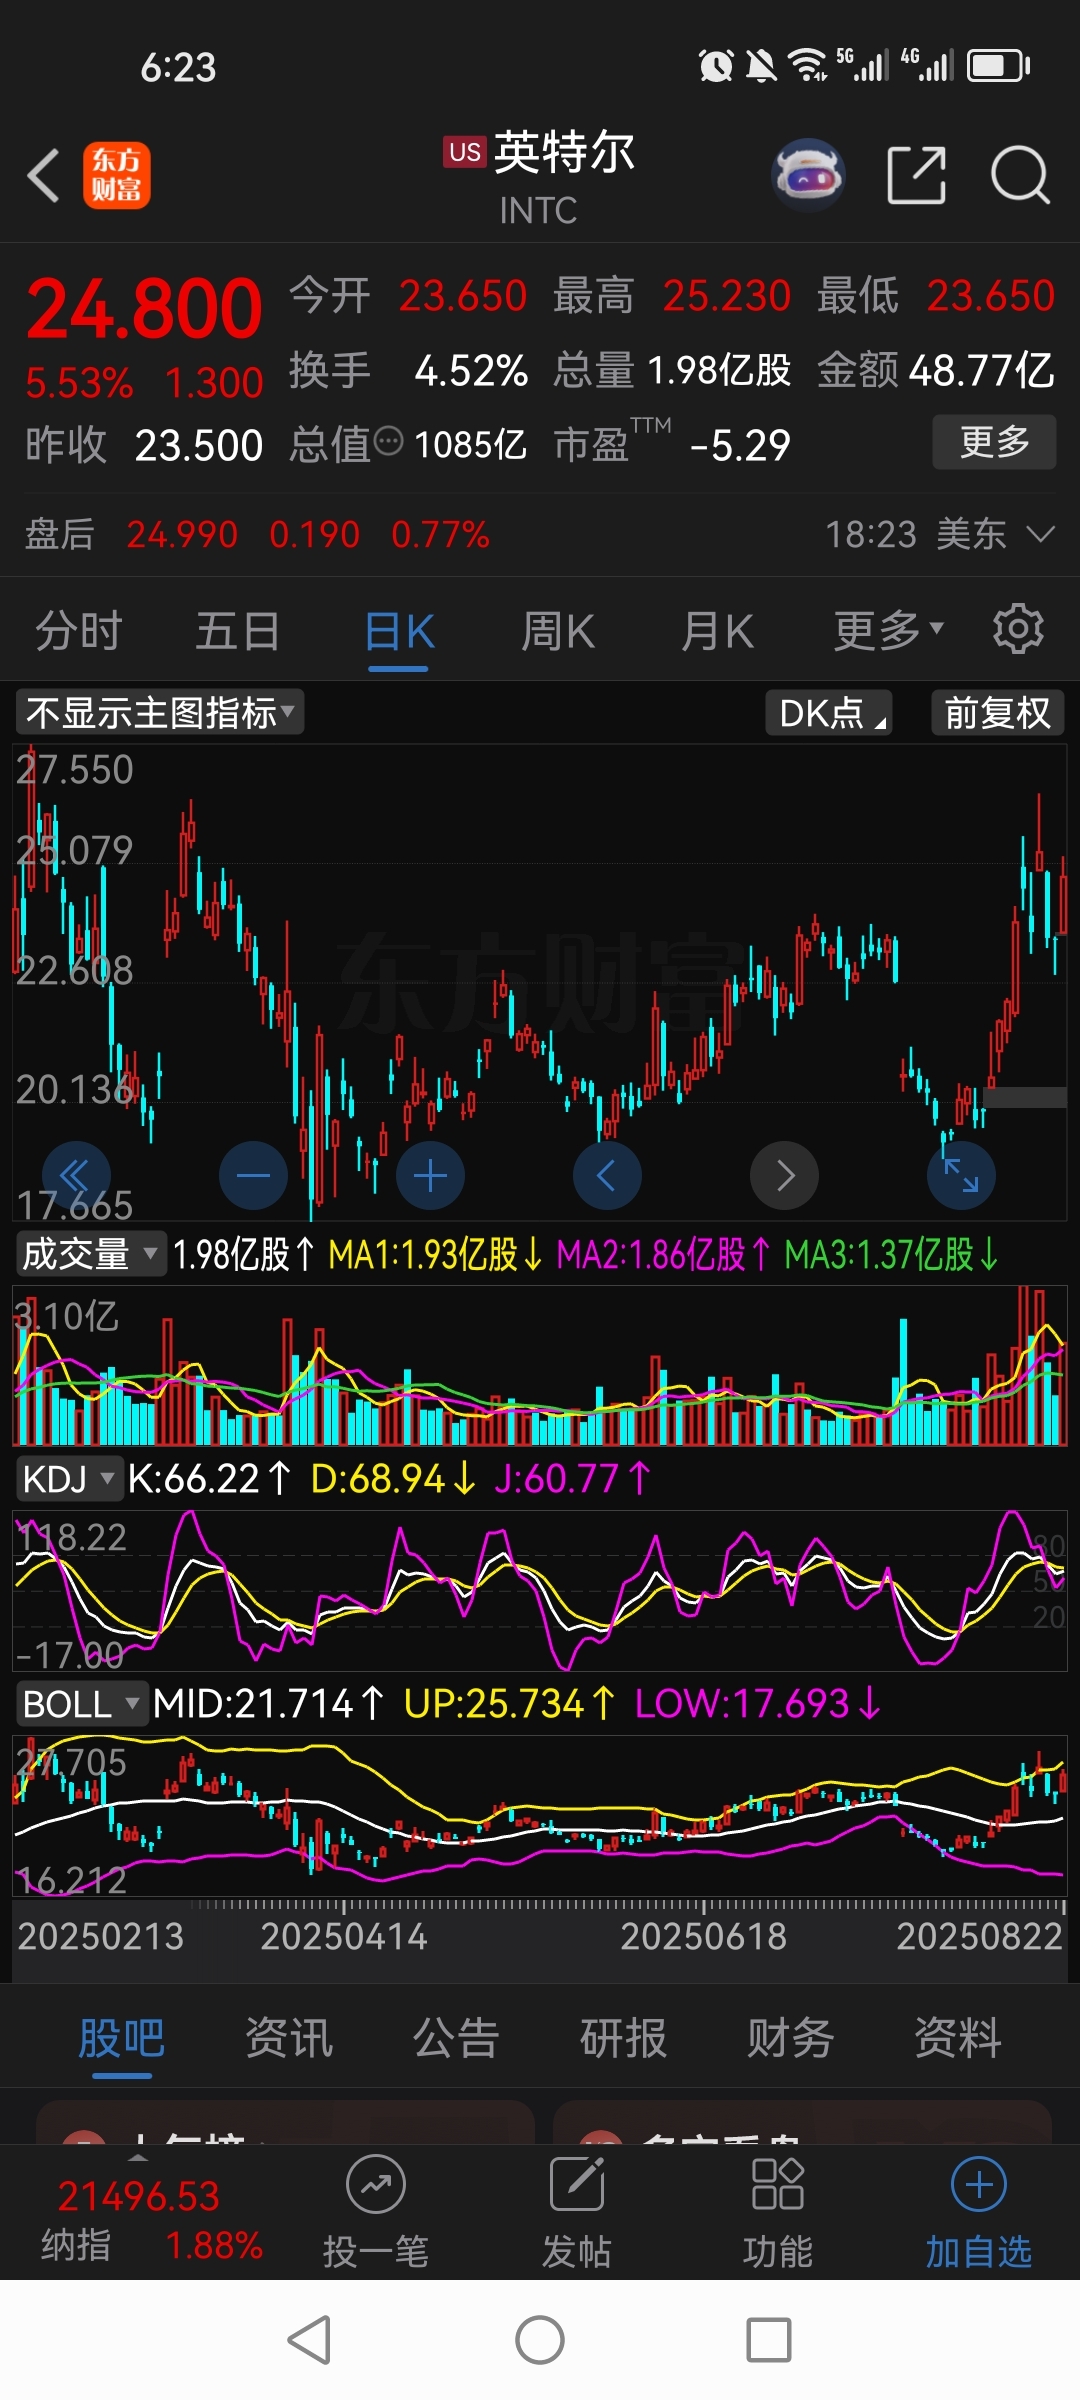Expand the 美东 time zone chevron

coord(1041,534)
